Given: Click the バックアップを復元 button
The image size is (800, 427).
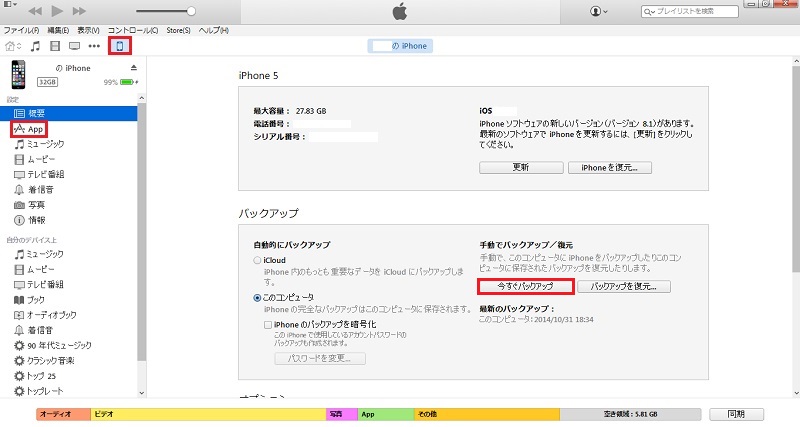Looking at the screenshot, I should coord(624,287).
